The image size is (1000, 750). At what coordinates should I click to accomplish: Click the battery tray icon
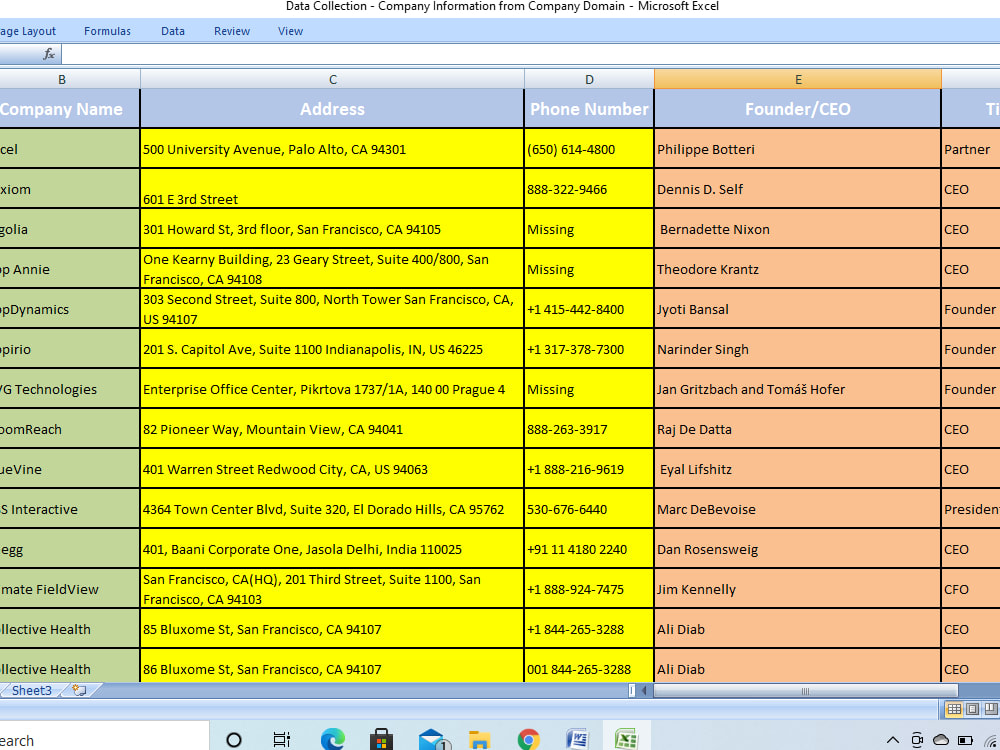965,740
